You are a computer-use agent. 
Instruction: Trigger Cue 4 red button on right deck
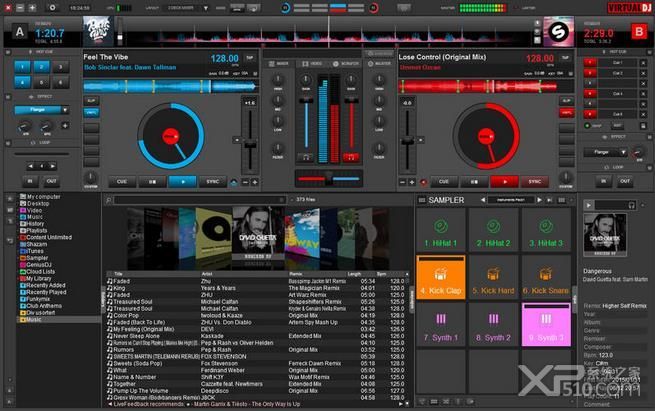(x=590, y=94)
